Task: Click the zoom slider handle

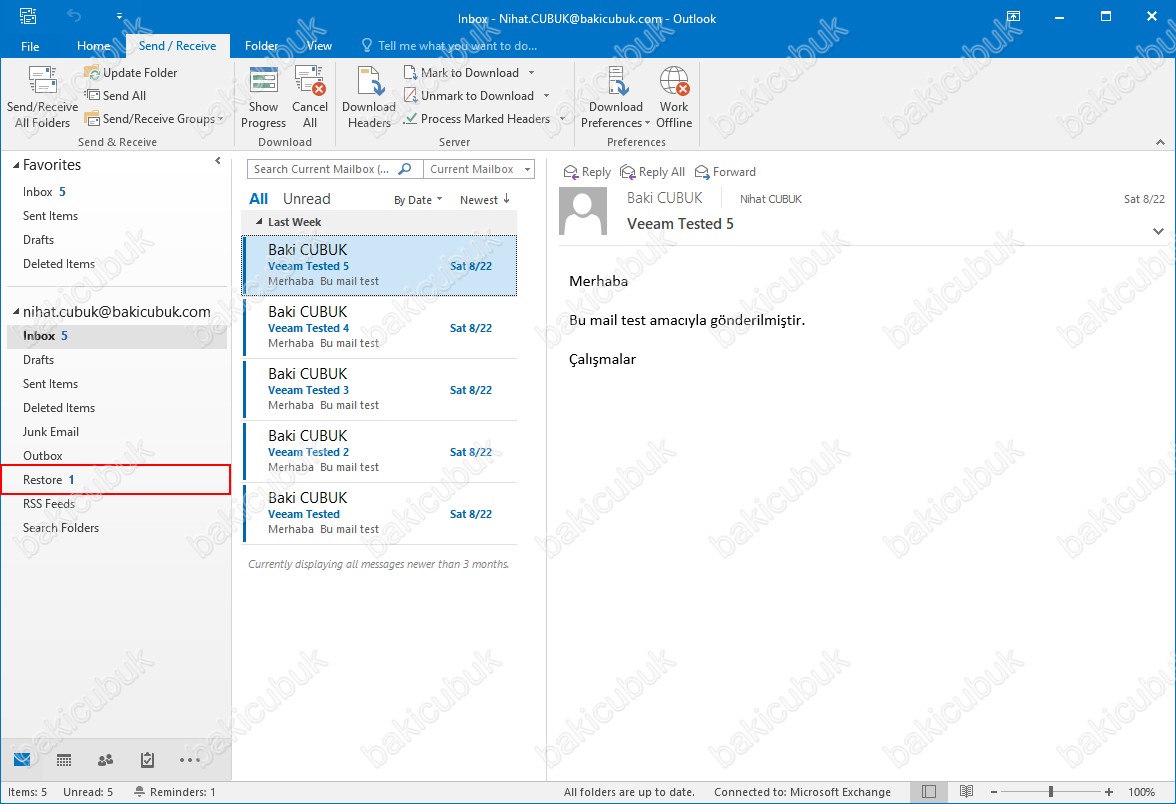Action: coord(1051,792)
